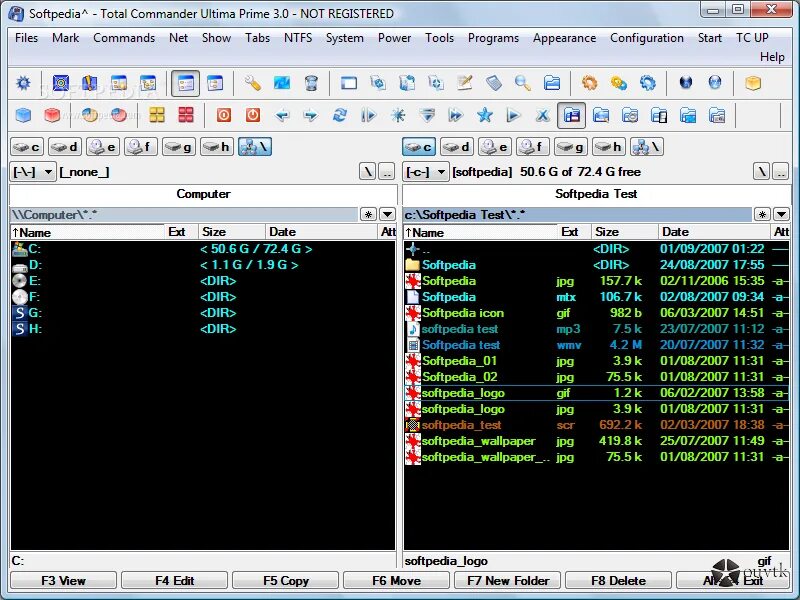Sort left panel by Name column header
This screenshot has width=800, height=600.
coord(88,232)
